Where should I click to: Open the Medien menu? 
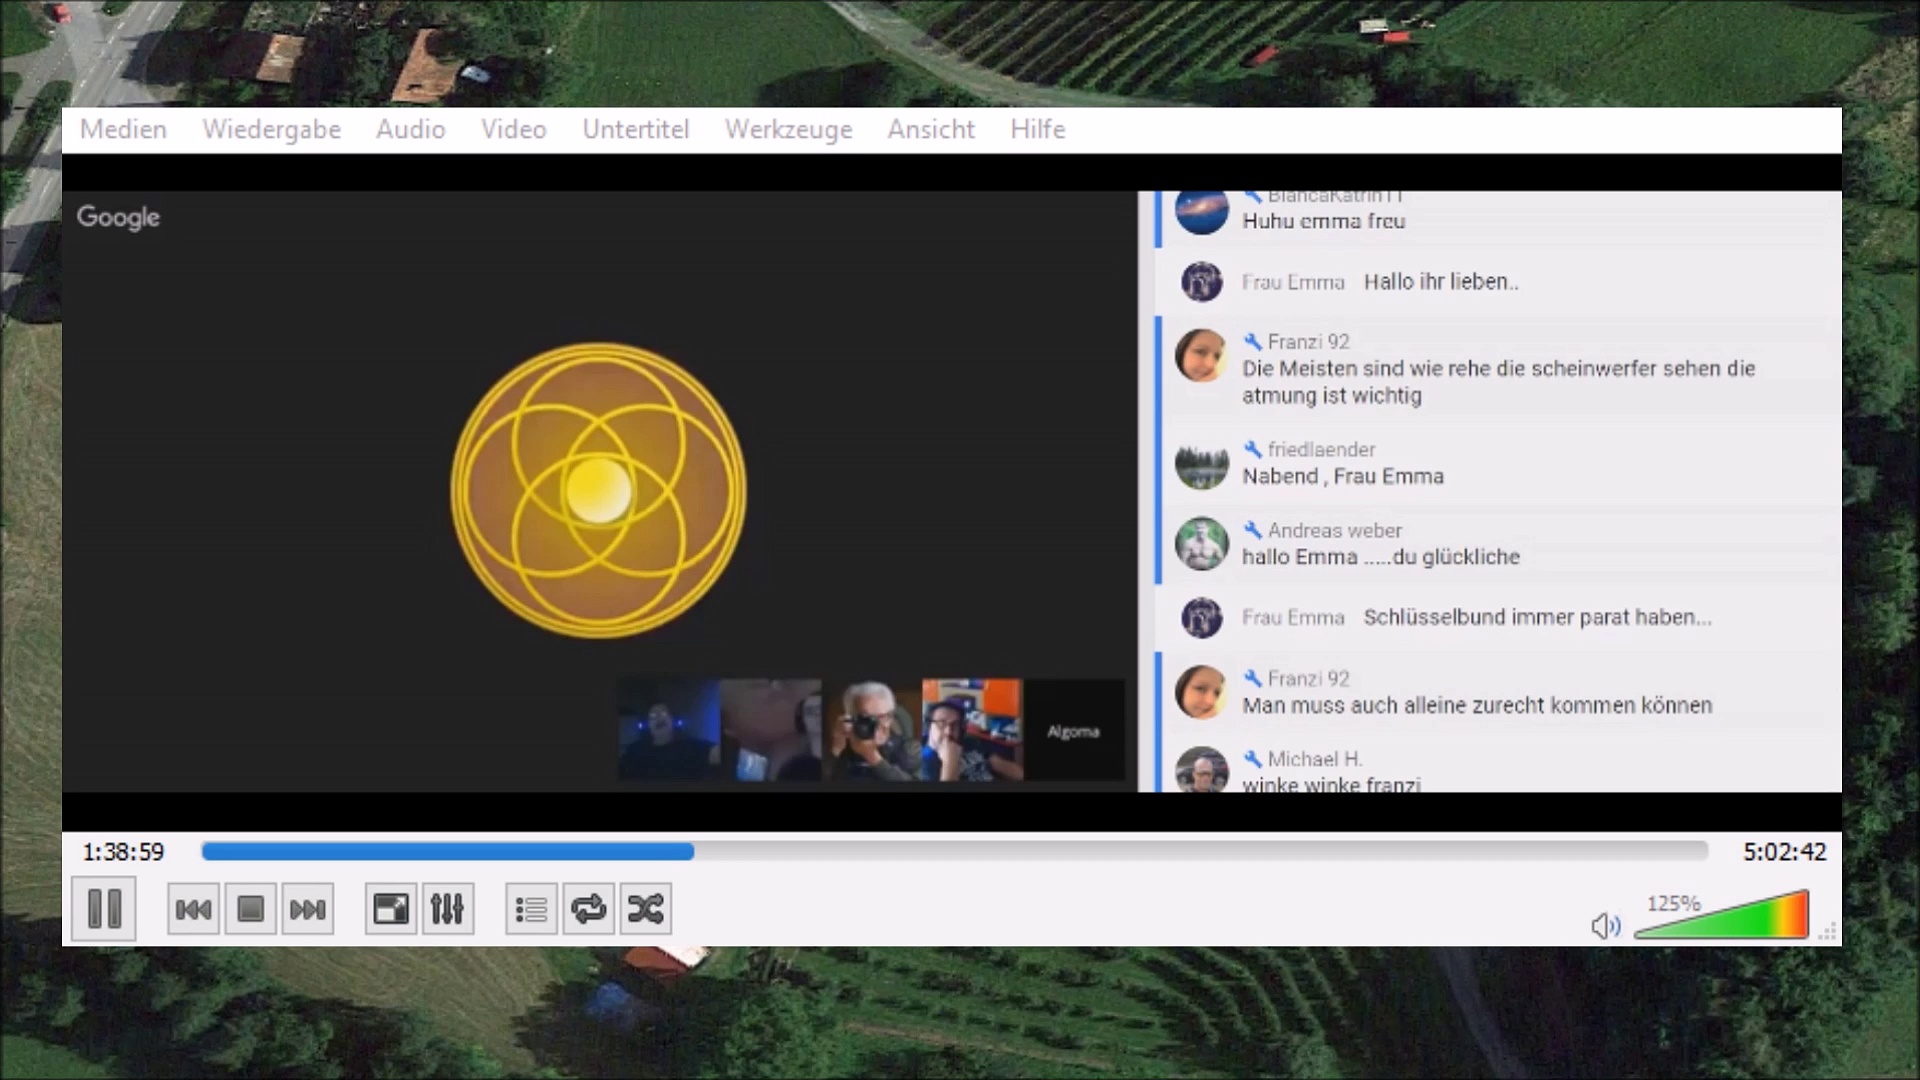click(123, 130)
